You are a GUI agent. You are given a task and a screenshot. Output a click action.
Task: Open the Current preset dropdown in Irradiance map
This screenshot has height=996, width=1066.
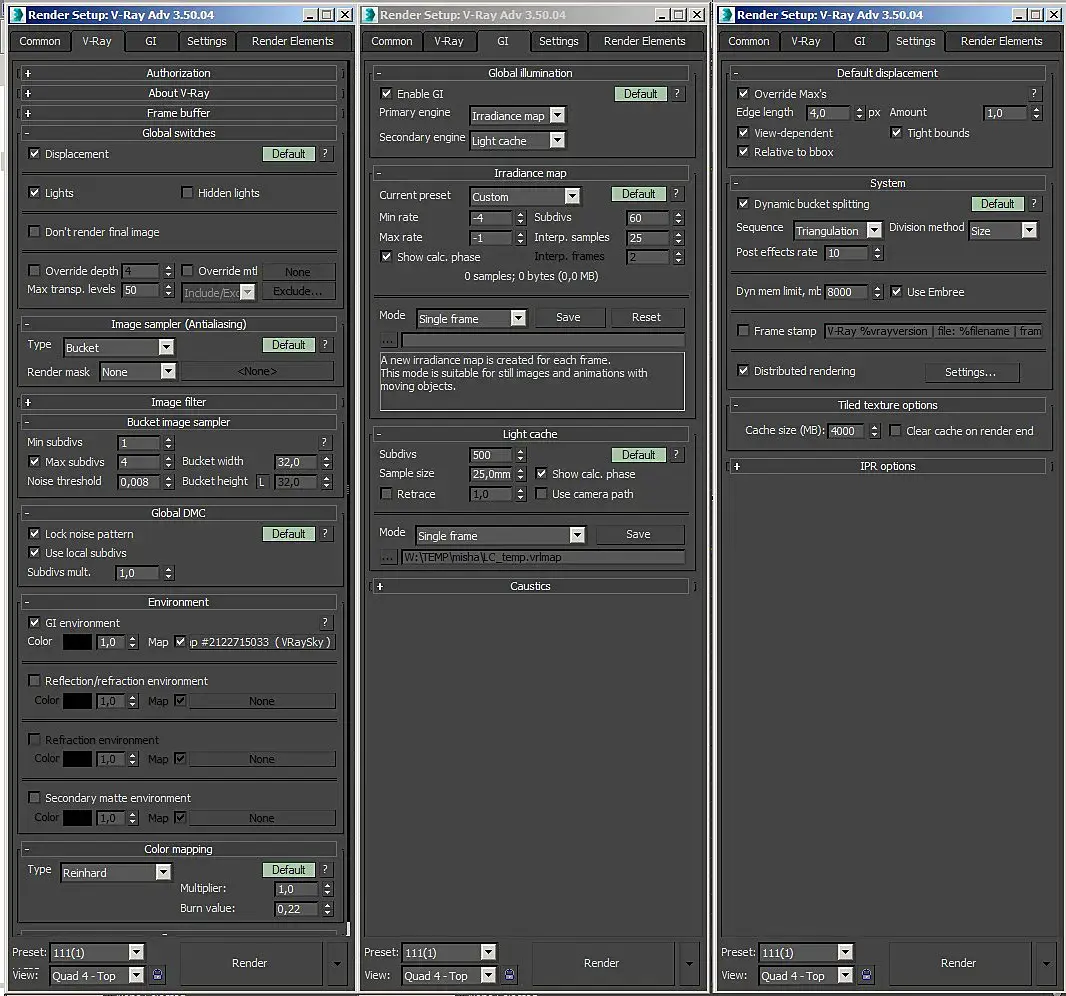coord(525,196)
